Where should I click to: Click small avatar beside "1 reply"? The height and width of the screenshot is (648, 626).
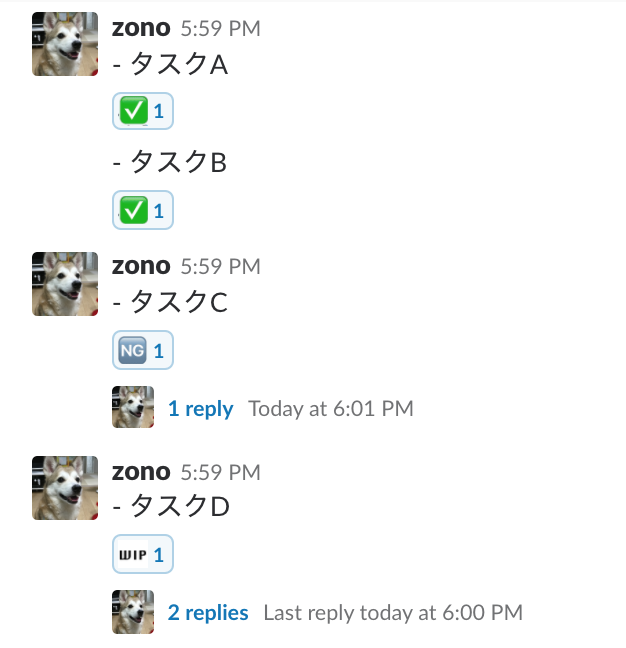click(x=133, y=408)
